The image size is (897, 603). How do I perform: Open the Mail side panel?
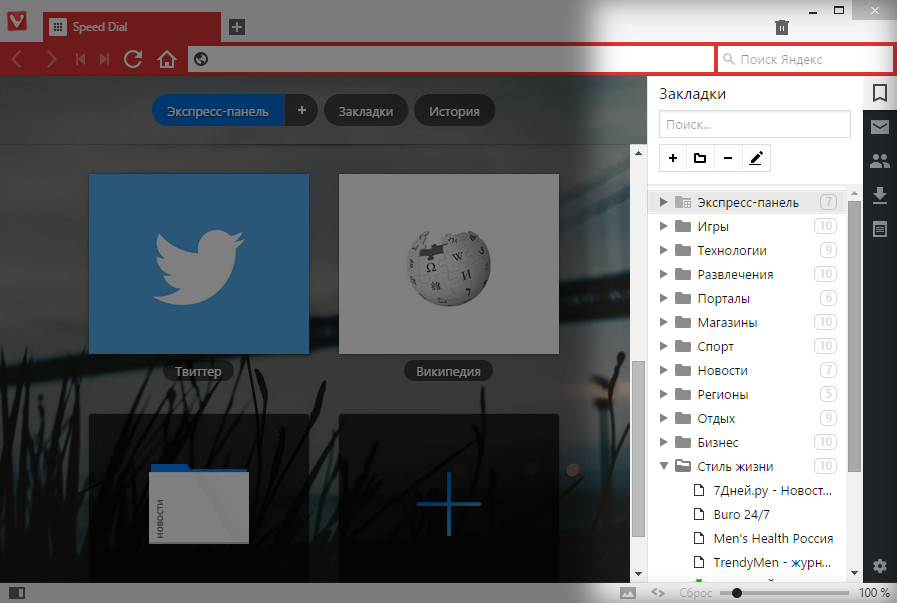tap(880, 126)
